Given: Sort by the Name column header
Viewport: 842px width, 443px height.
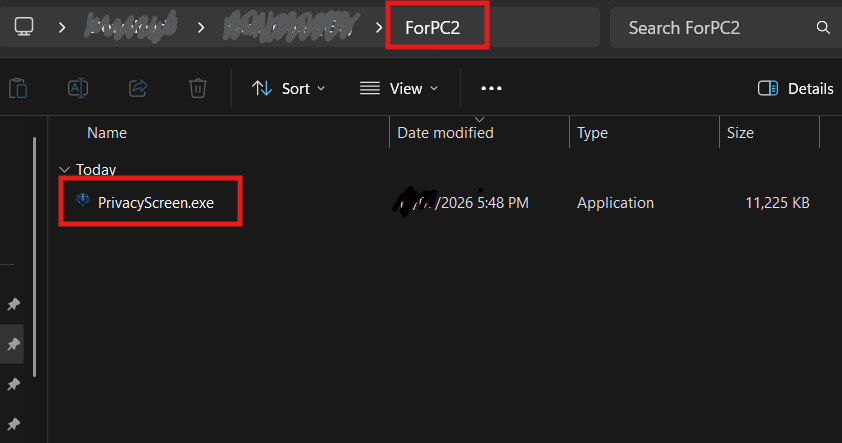Looking at the screenshot, I should [x=107, y=133].
